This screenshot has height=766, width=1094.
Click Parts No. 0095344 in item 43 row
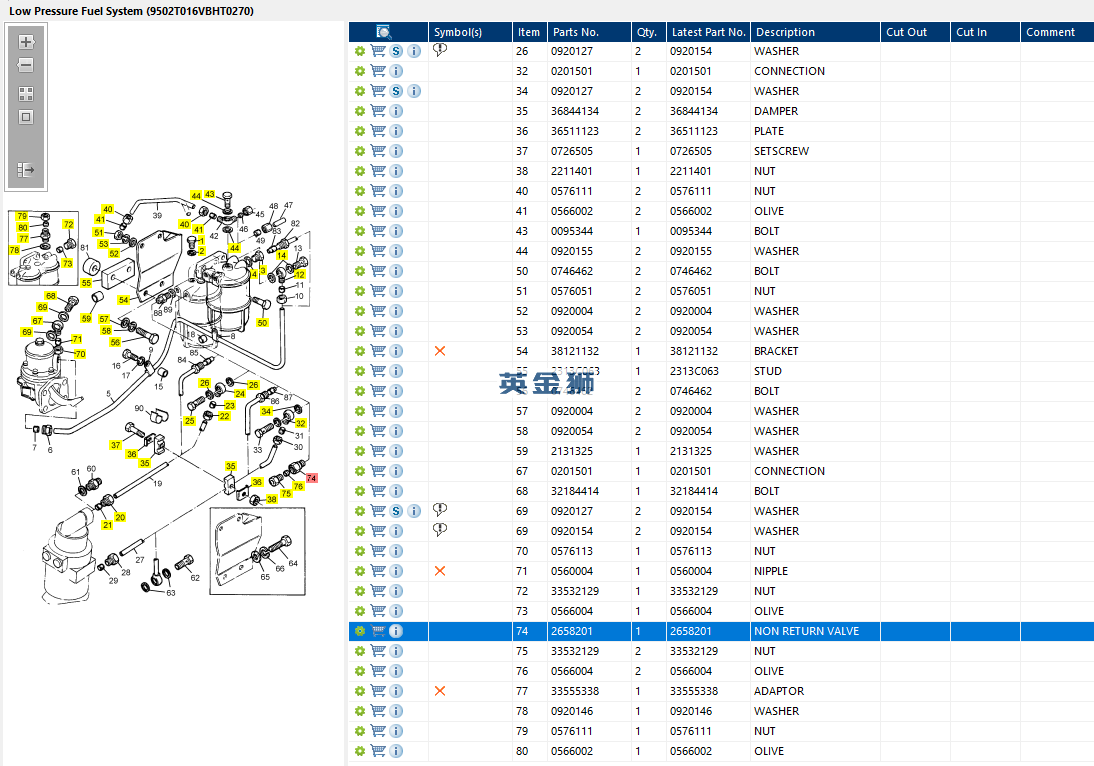point(571,231)
